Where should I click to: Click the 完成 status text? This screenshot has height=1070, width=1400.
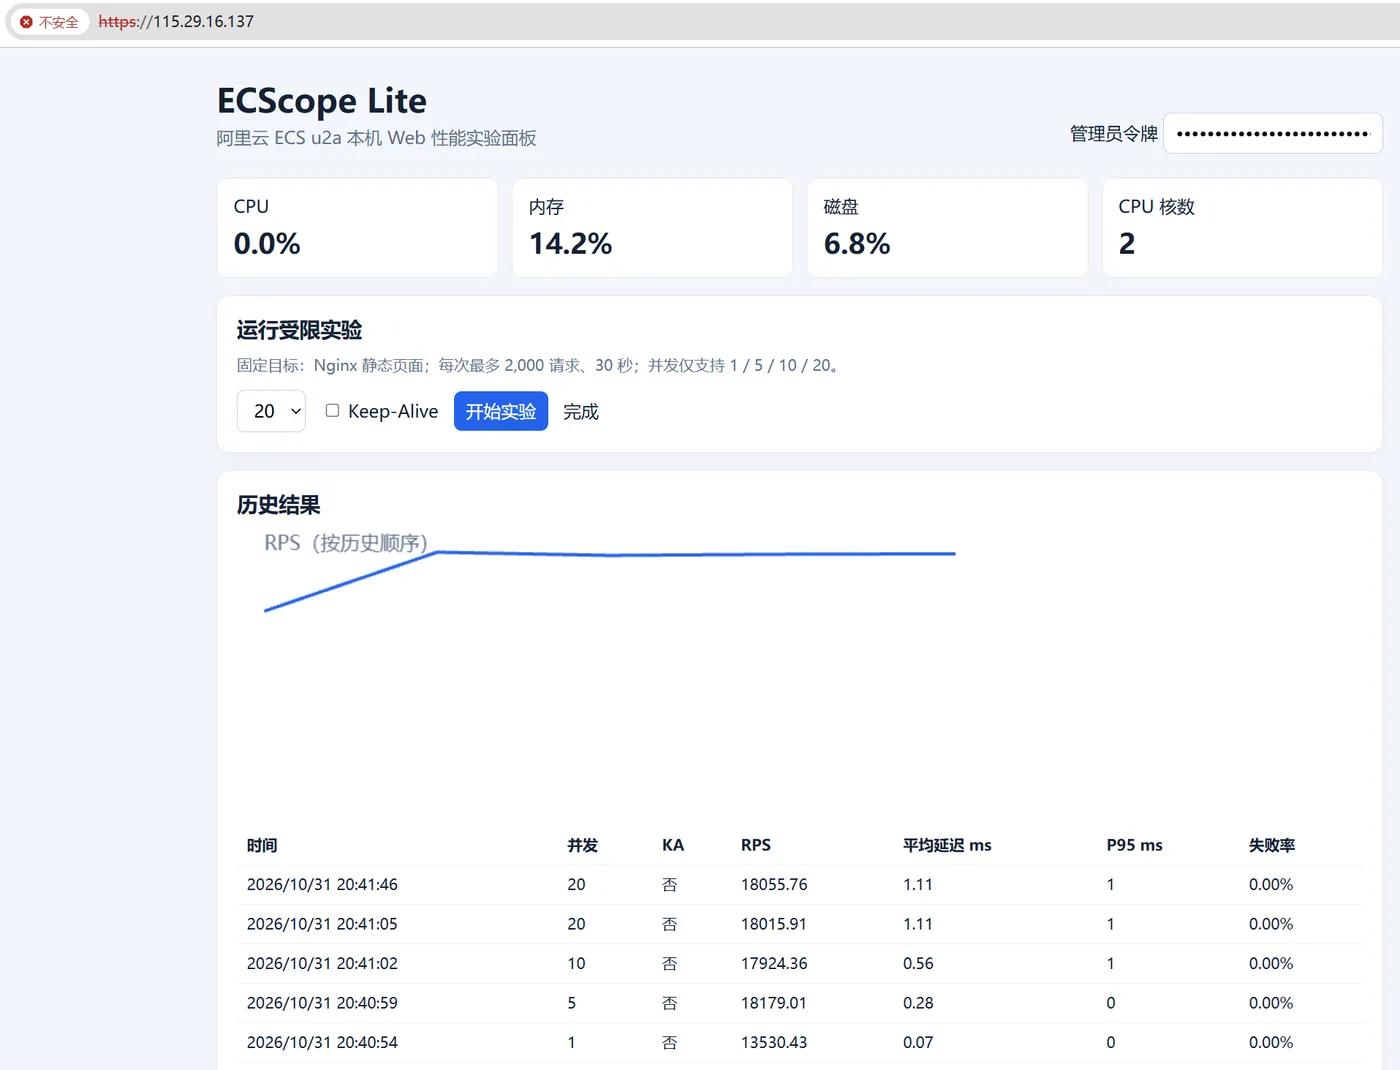(581, 412)
